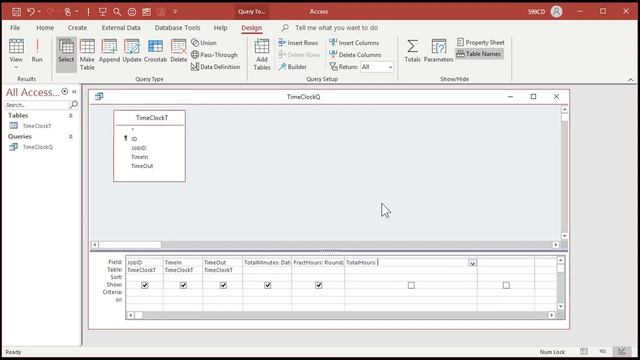Open the Property Sheet
This screenshot has width=640, height=360.
480,42
